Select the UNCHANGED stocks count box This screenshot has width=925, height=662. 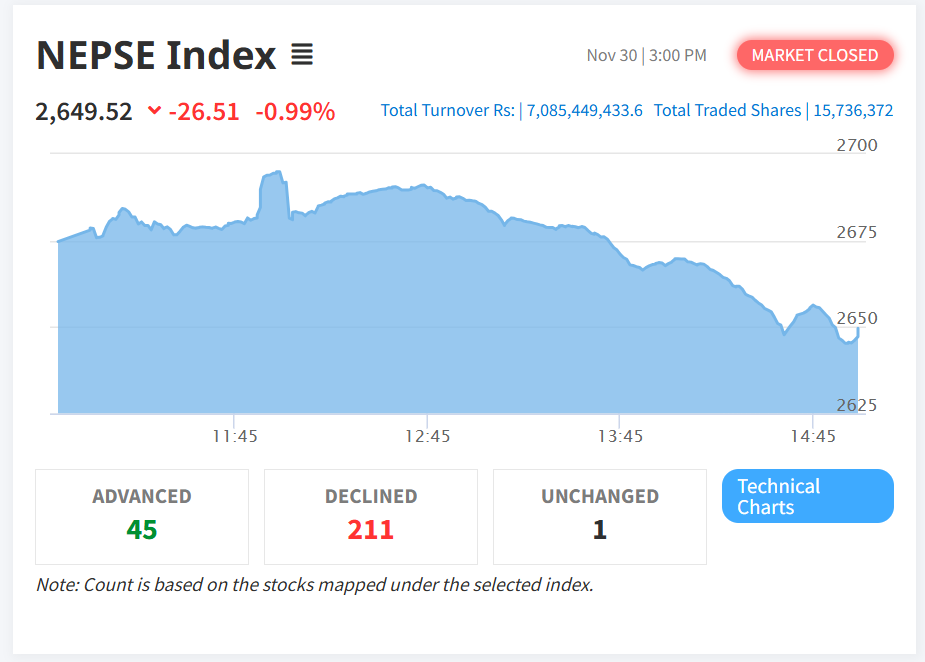point(599,516)
